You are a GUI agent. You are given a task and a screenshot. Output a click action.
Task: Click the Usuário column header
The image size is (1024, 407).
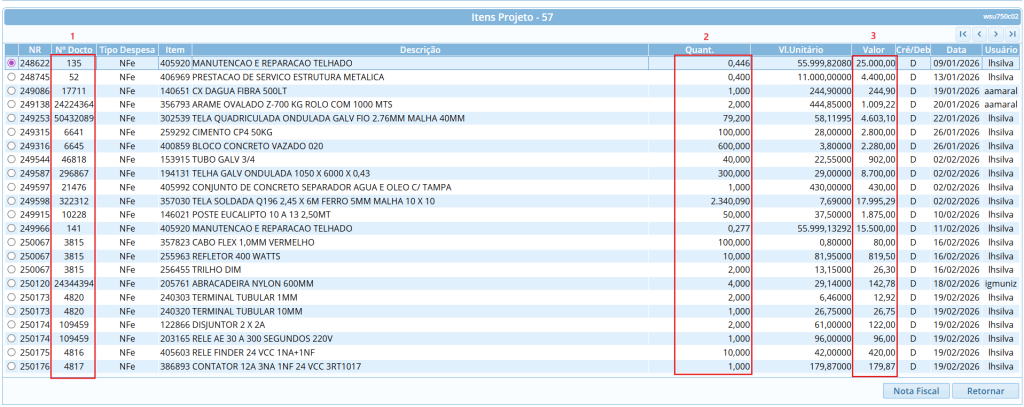(x=1000, y=49)
